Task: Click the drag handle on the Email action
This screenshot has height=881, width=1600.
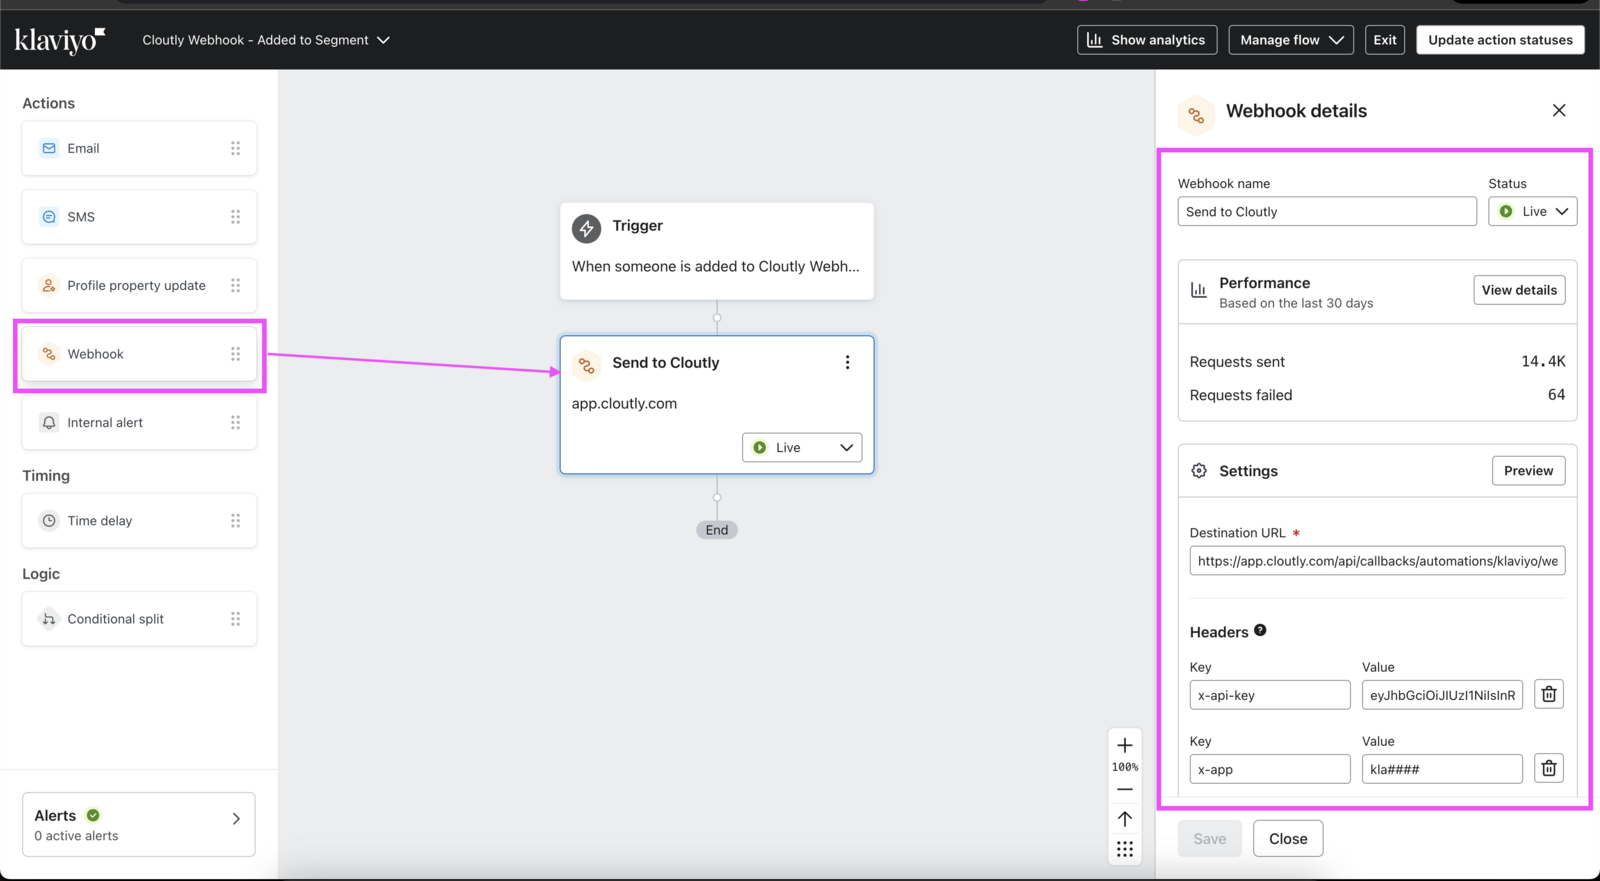Action: [x=236, y=148]
